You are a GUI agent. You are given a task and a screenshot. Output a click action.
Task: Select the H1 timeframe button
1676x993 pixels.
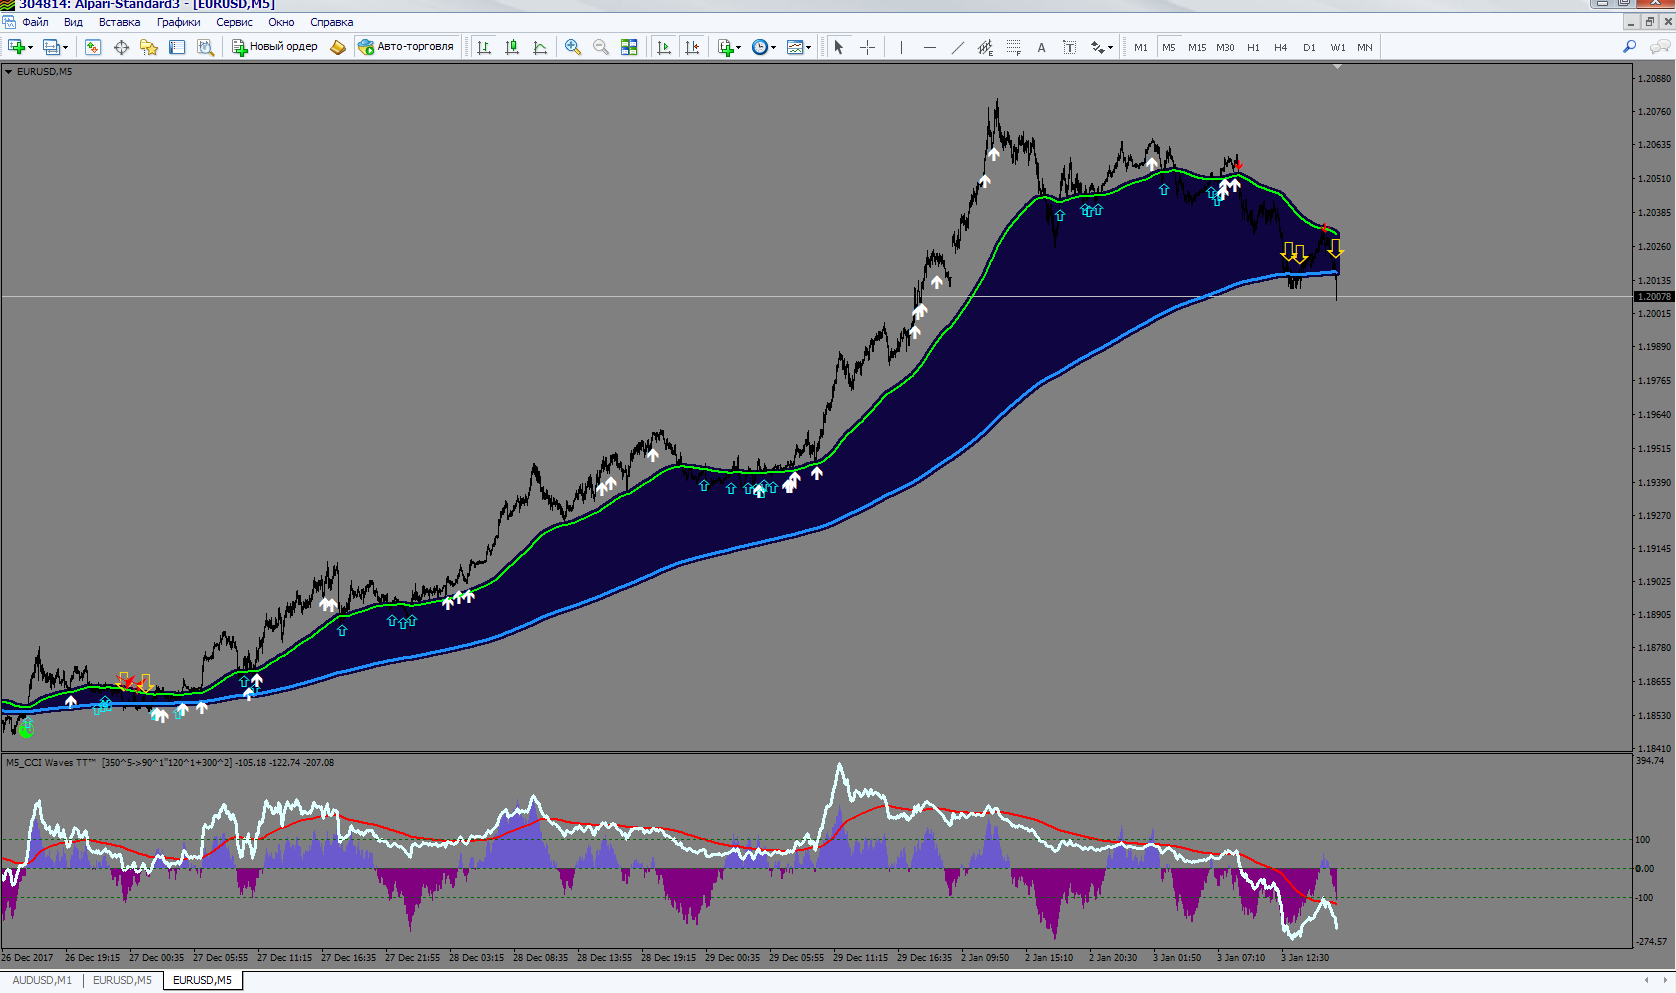1253,47
